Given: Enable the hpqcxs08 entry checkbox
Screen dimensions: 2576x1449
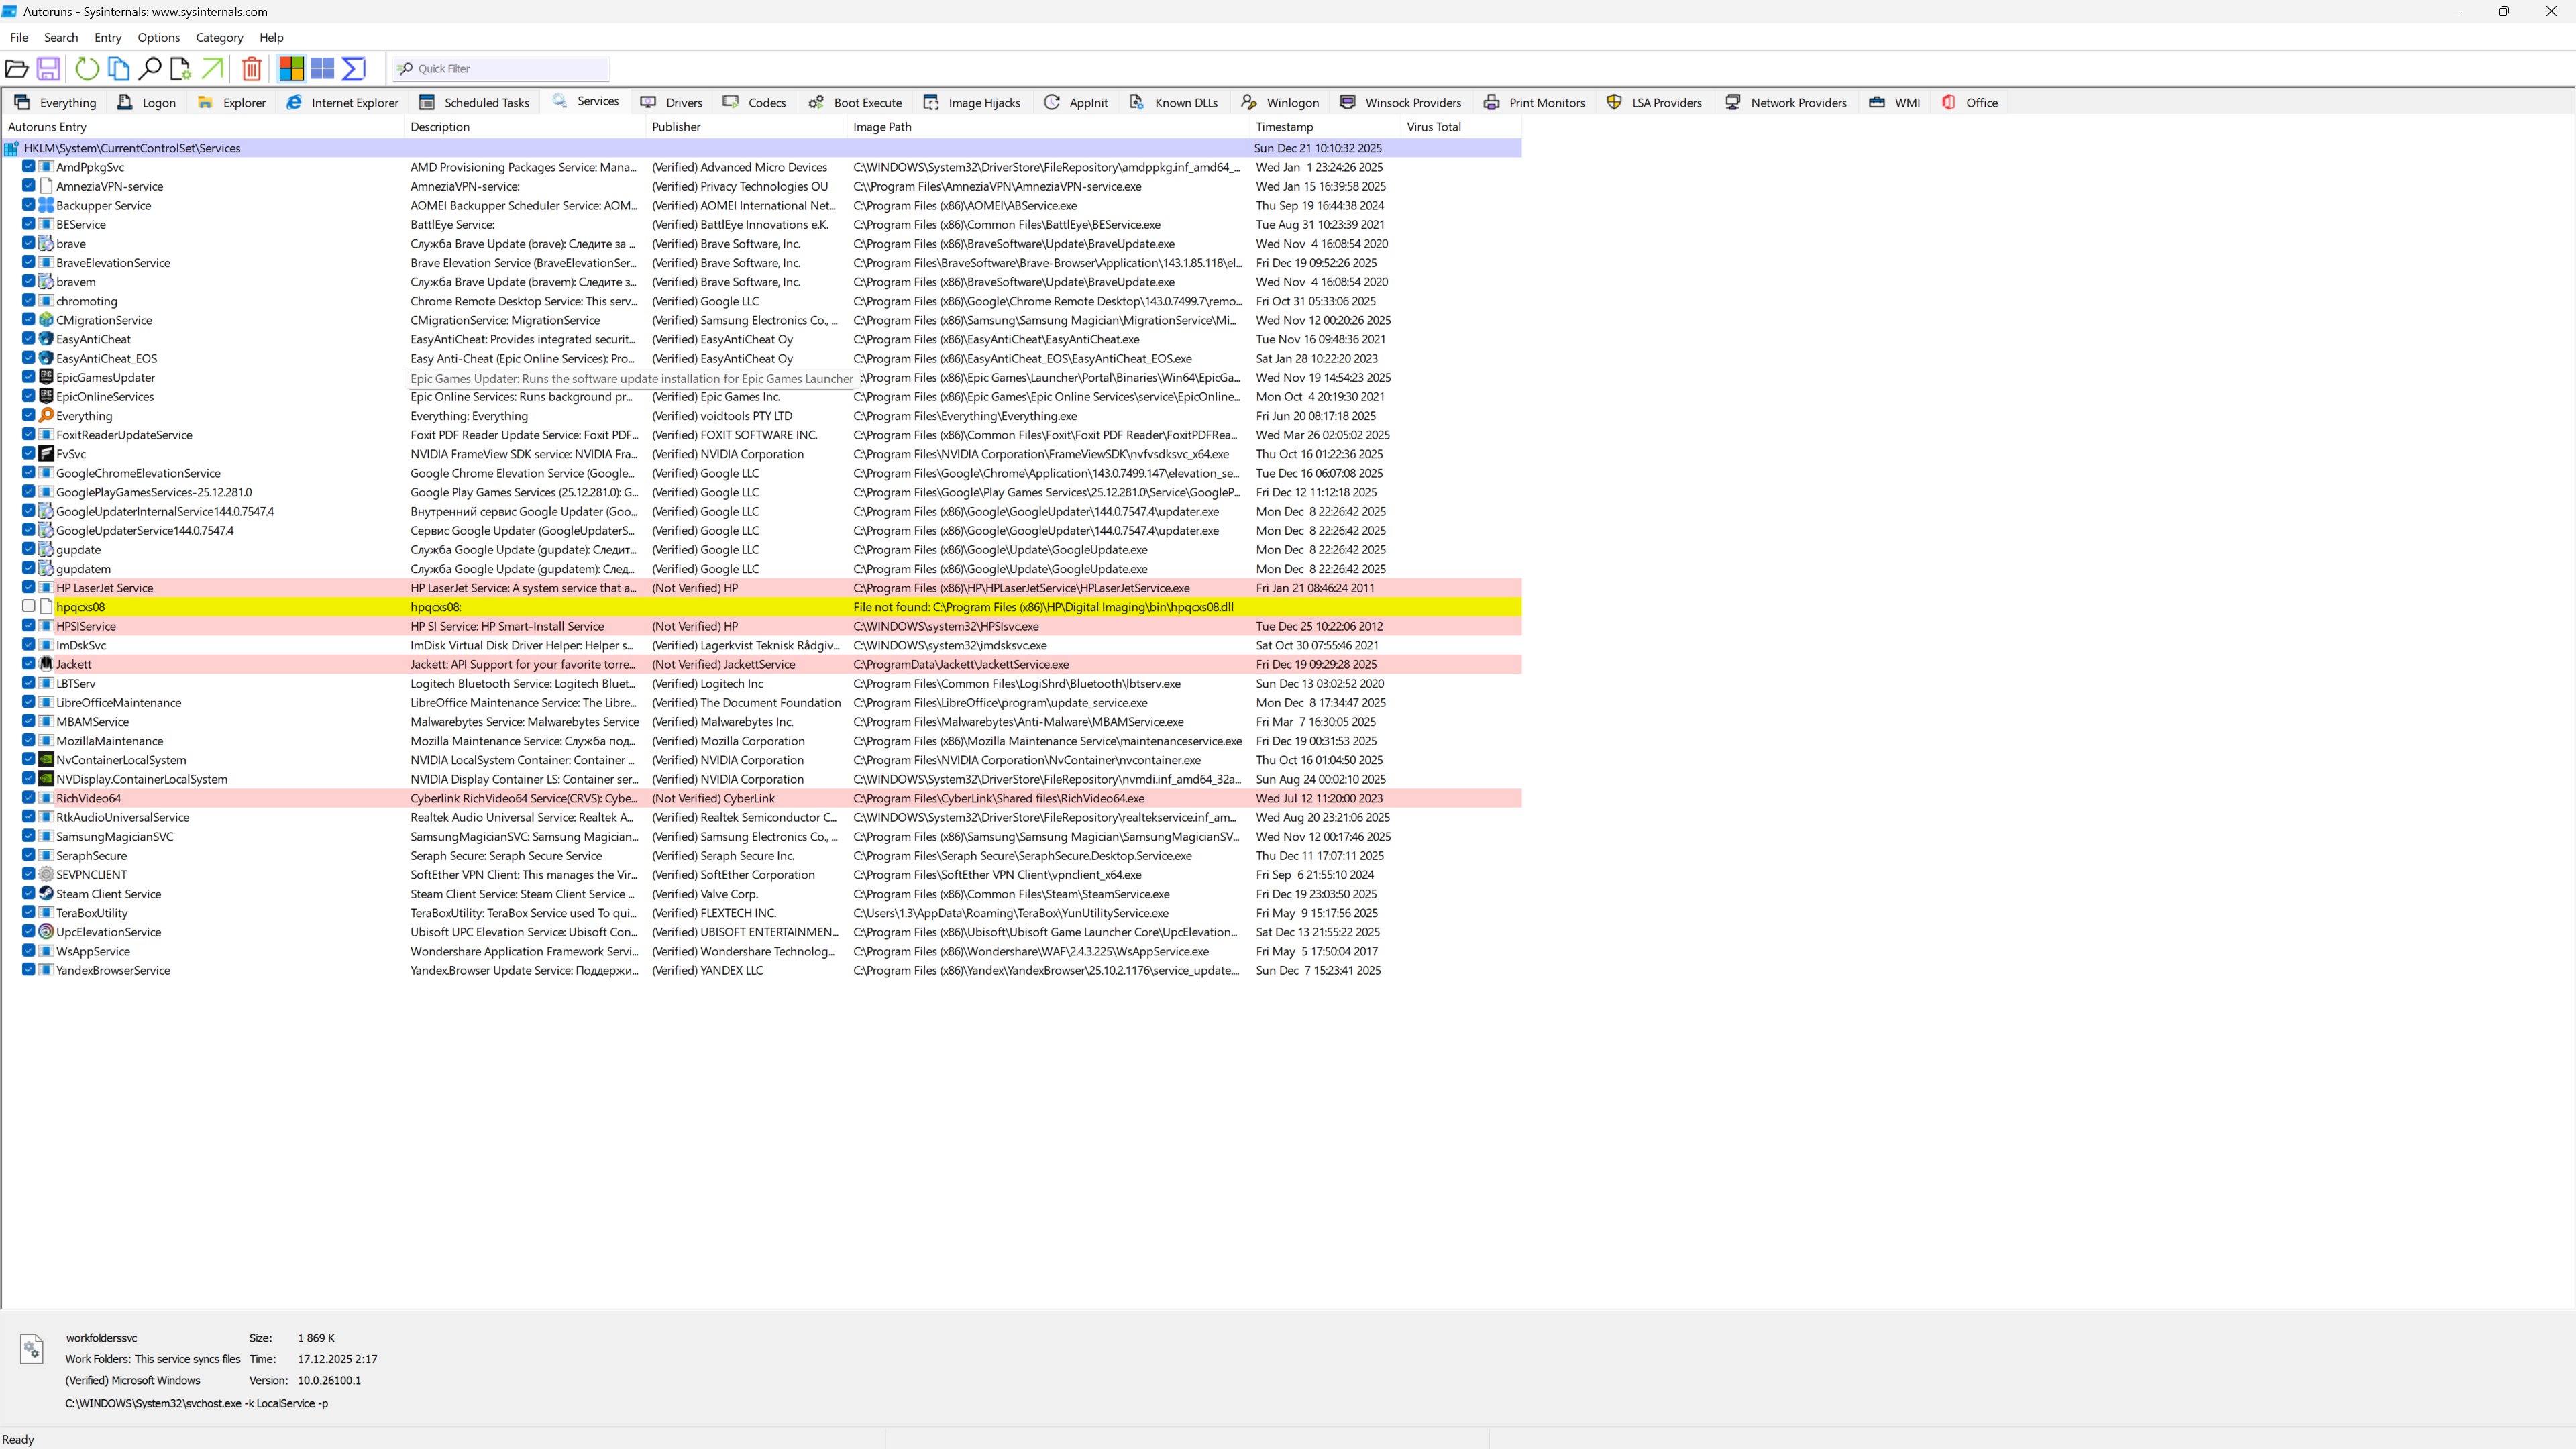Looking at the screenshot, I should [29, 607].
